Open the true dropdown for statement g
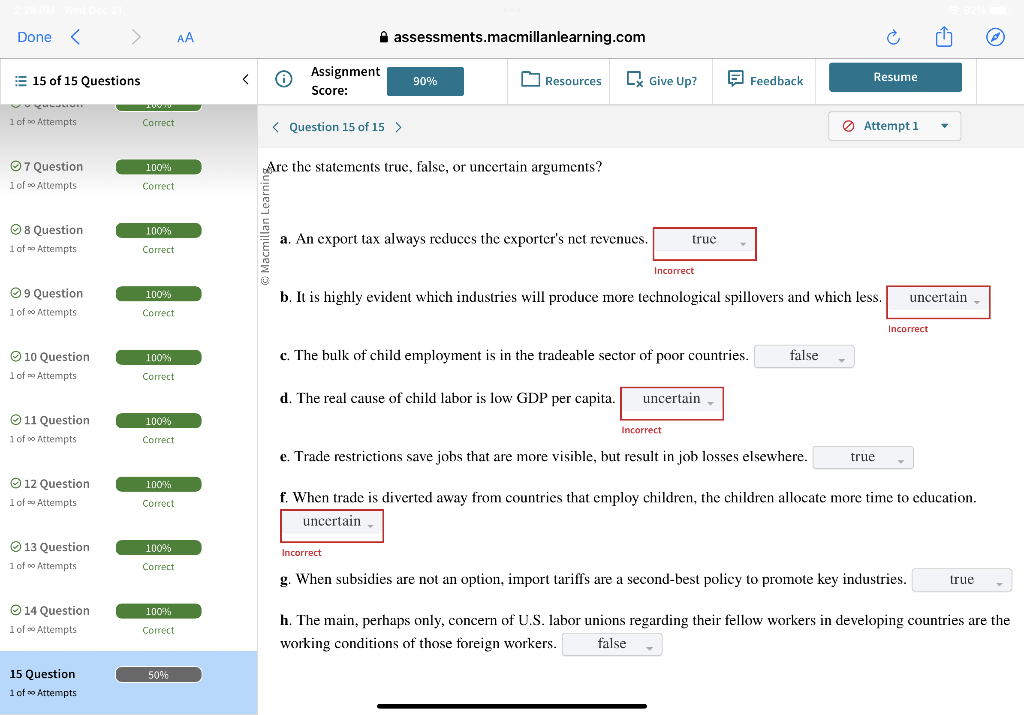The image size is (1024, 715). pyautogui.click(x=961, y=579)
